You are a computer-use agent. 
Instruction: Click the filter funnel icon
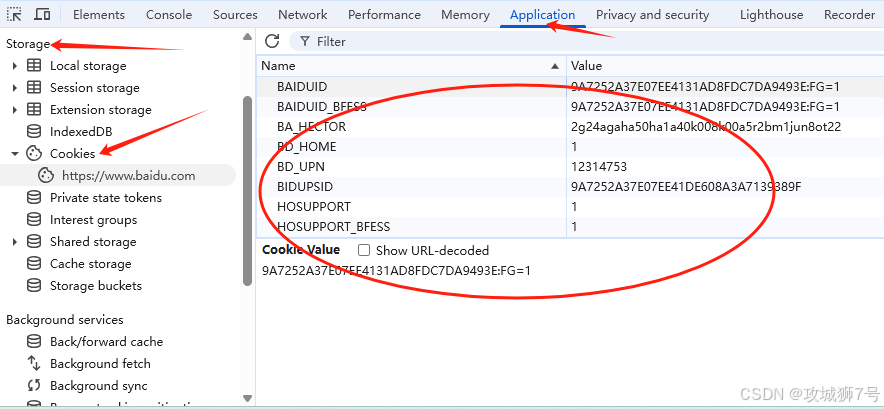click(x=305, y=41)
